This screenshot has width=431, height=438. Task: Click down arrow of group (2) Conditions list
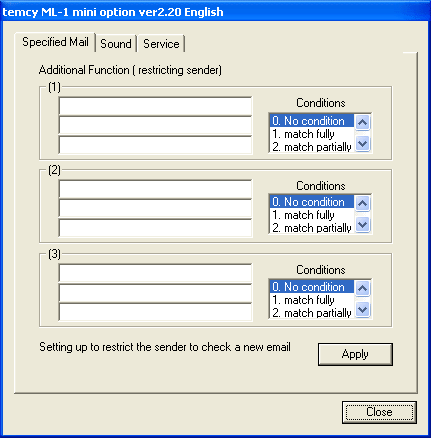tap(362, 225)
